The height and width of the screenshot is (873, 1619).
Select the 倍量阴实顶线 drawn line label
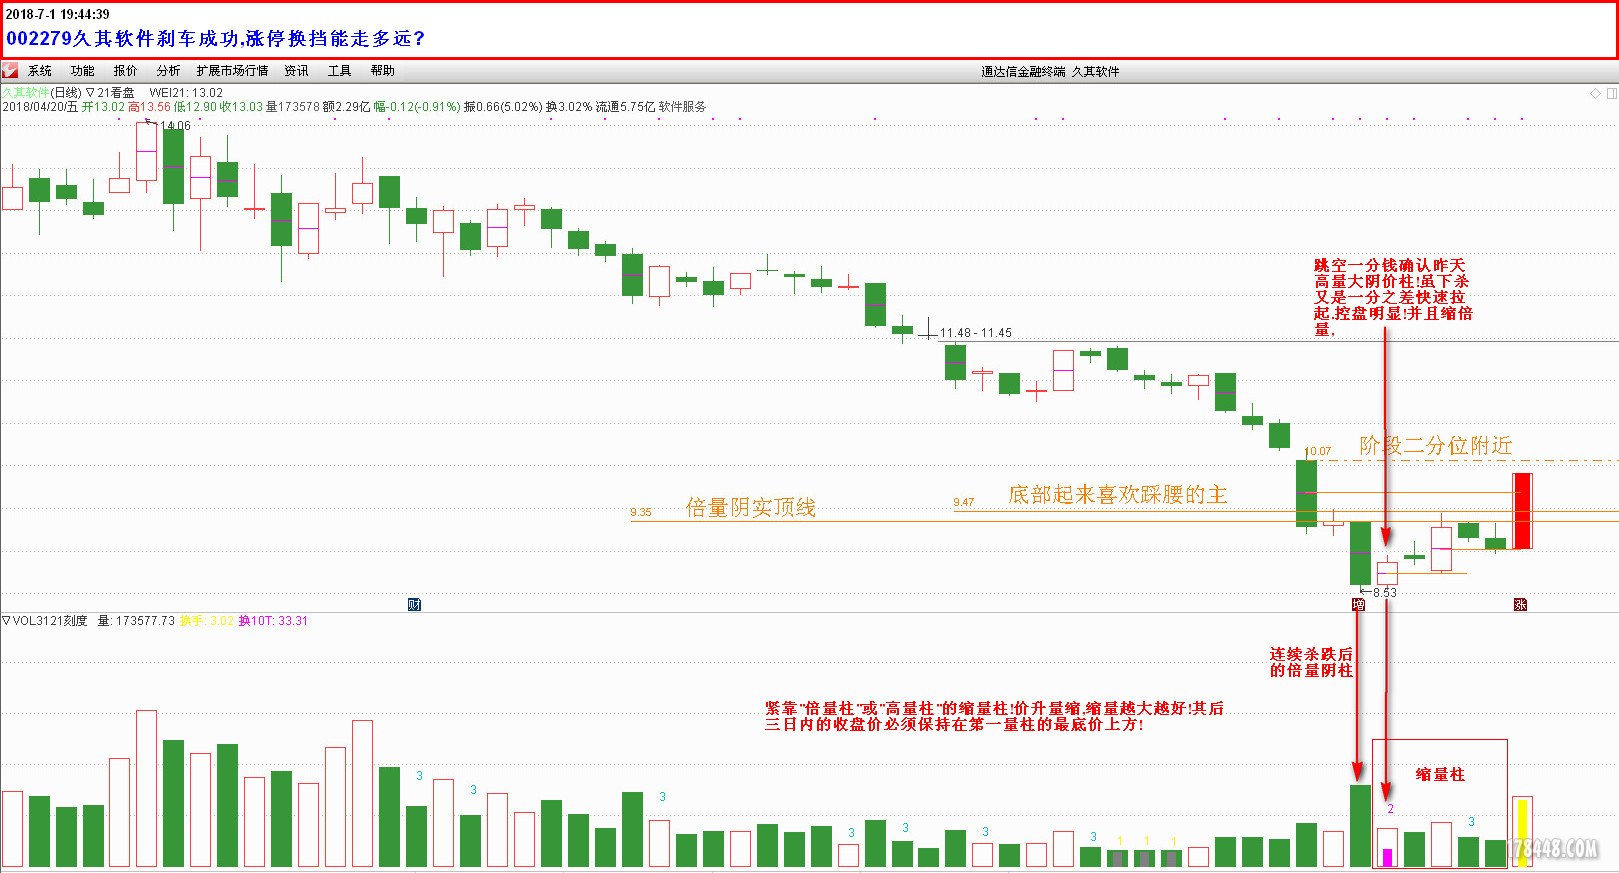coord(751,508)
